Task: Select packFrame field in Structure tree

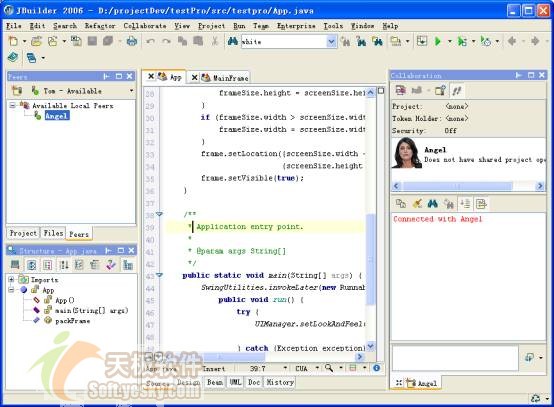Action: pyautogui.click(x=72, y=321)
